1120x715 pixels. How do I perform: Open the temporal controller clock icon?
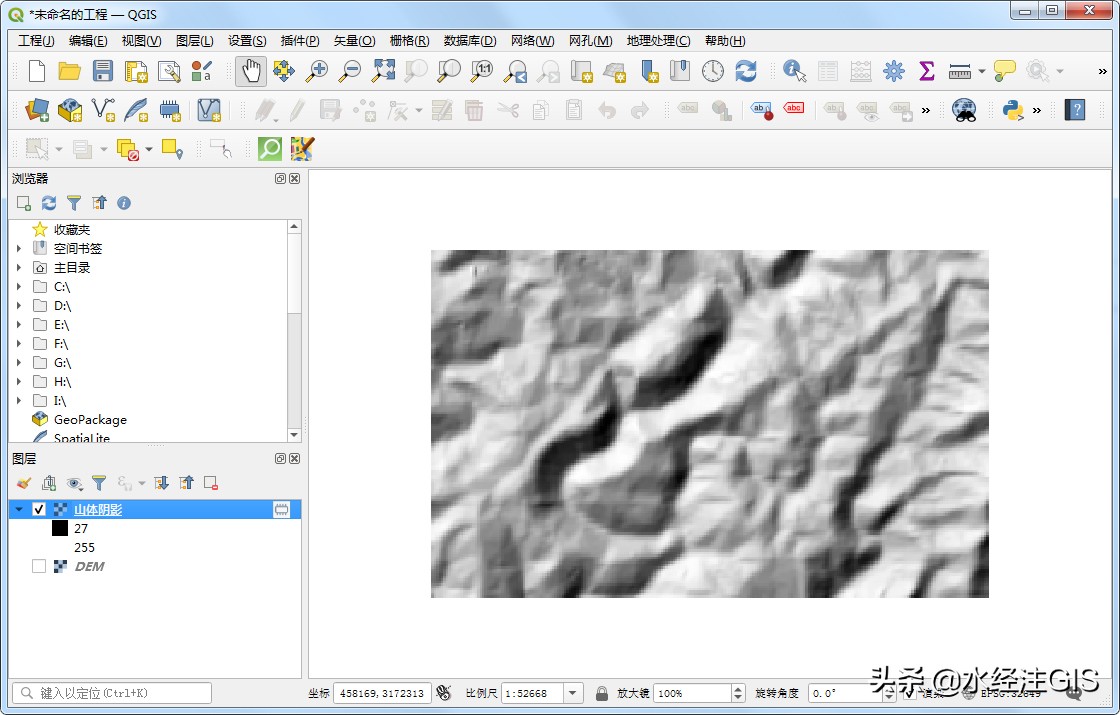pyautogui.click(x=712, y=71)
